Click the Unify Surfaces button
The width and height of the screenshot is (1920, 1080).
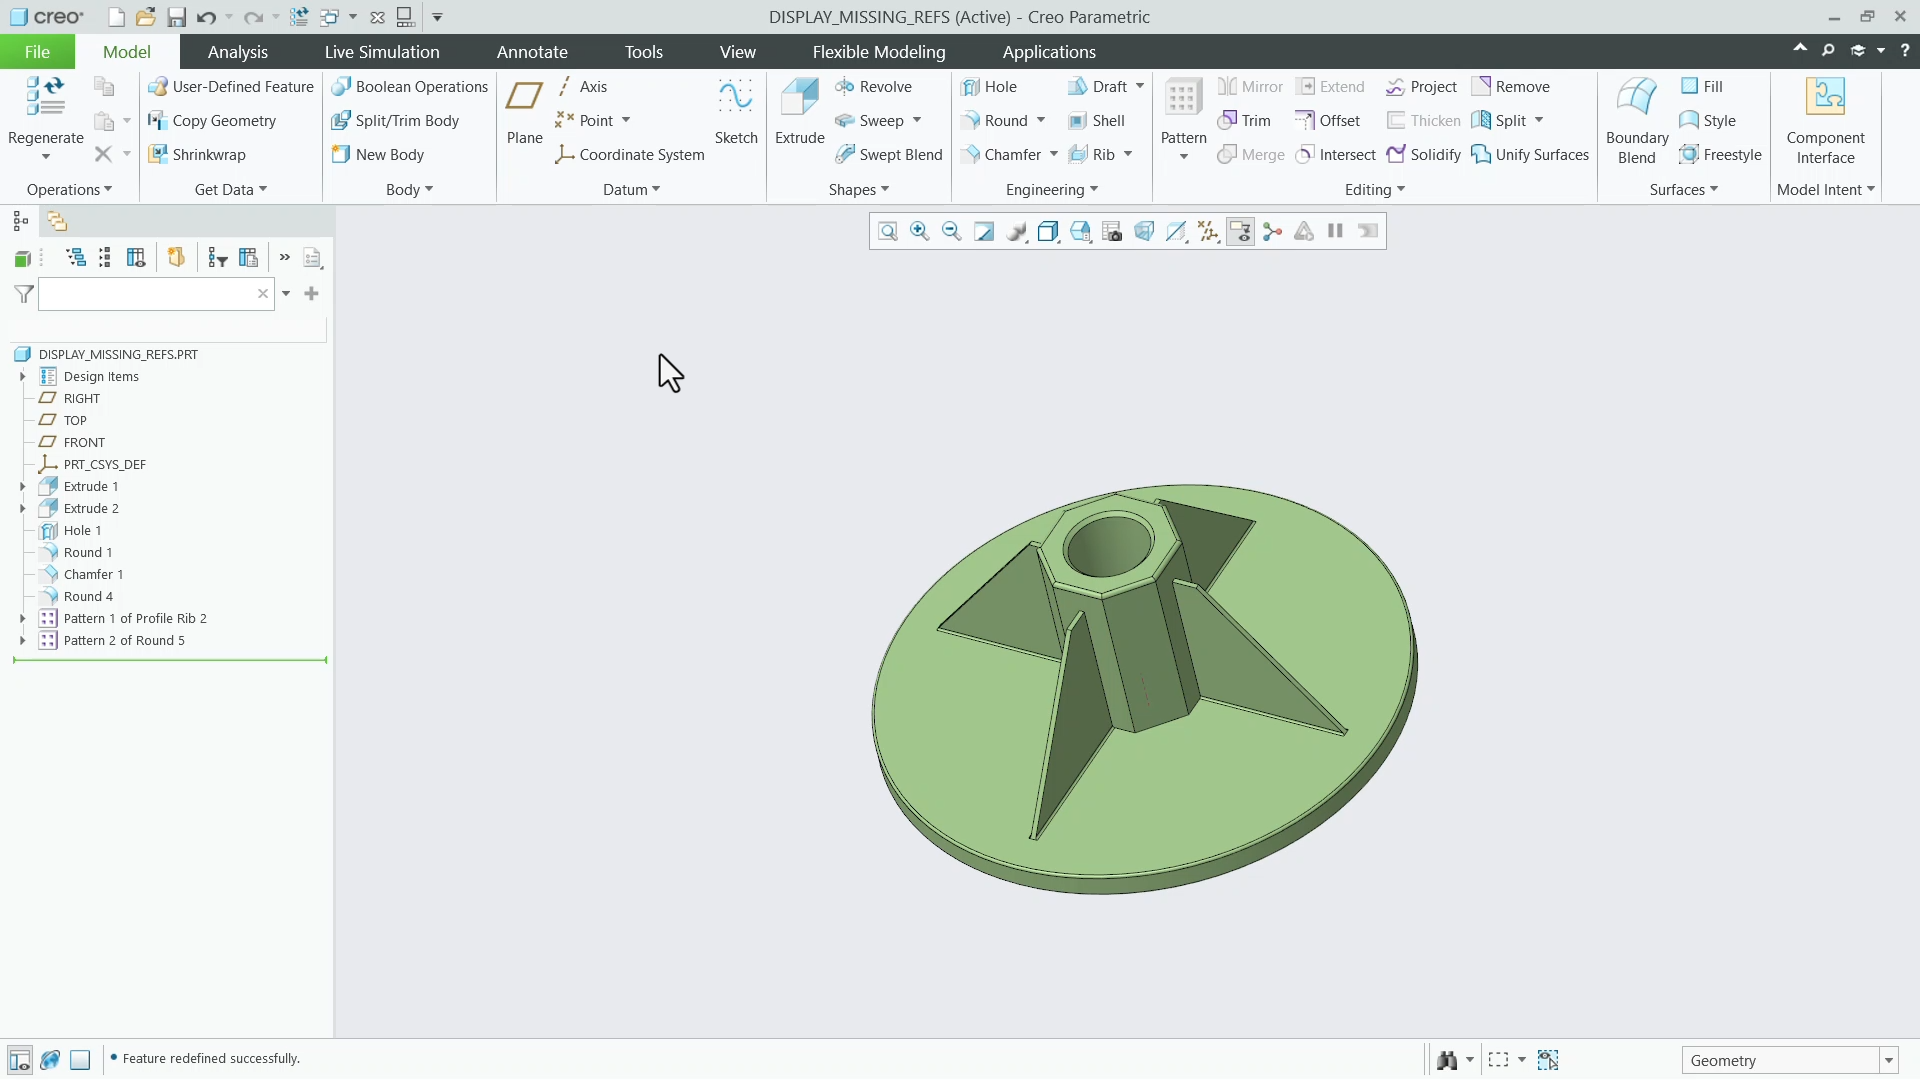[1530, 155]
